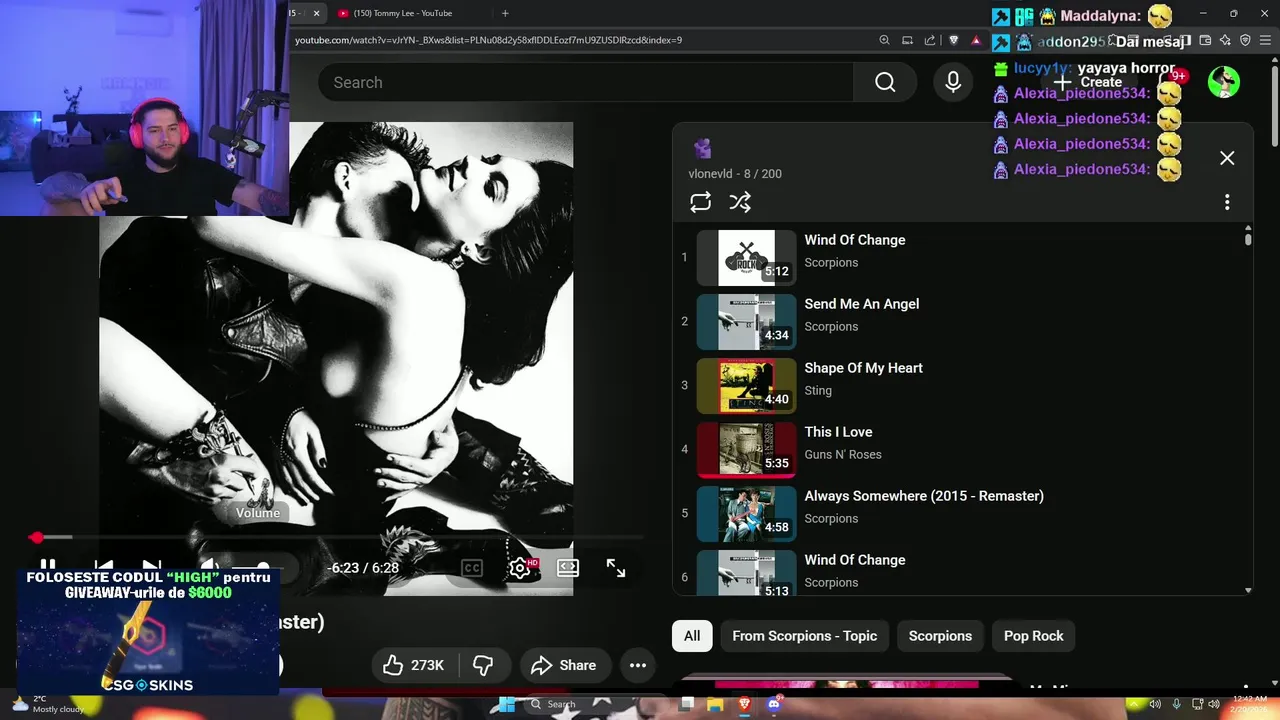Image resolution: width=1280 pixels, height=720 pixels.
Task: Share the current video
Action: tap(564, 665)
